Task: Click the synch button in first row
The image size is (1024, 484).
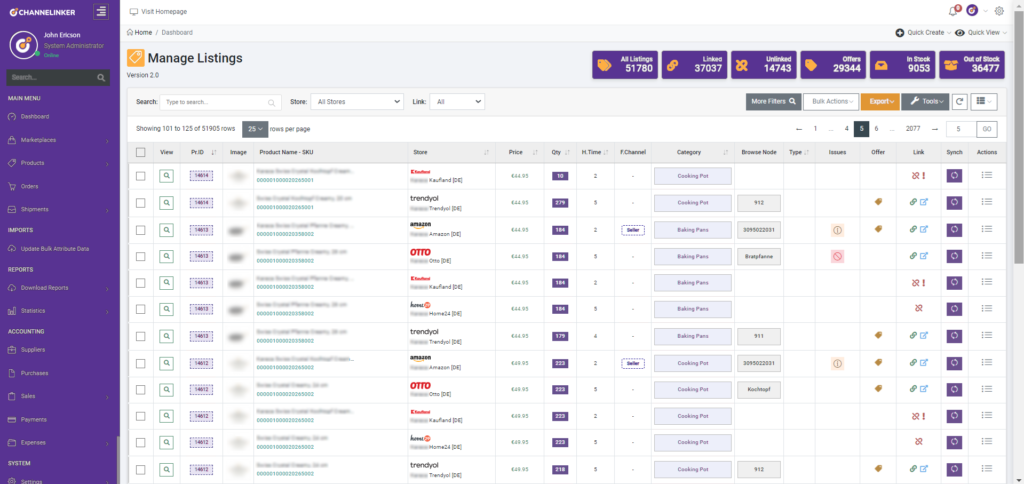Action: [954, 175]
